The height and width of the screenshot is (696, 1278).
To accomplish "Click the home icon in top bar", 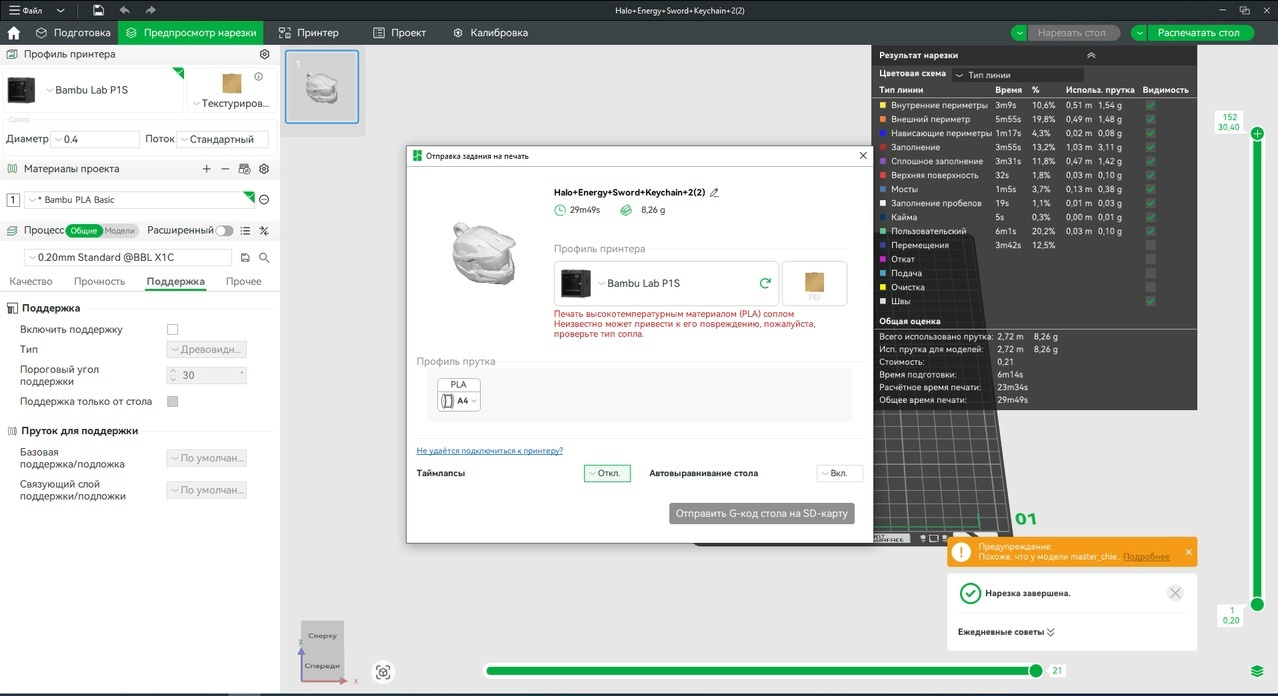I will [x=13, y=33].
